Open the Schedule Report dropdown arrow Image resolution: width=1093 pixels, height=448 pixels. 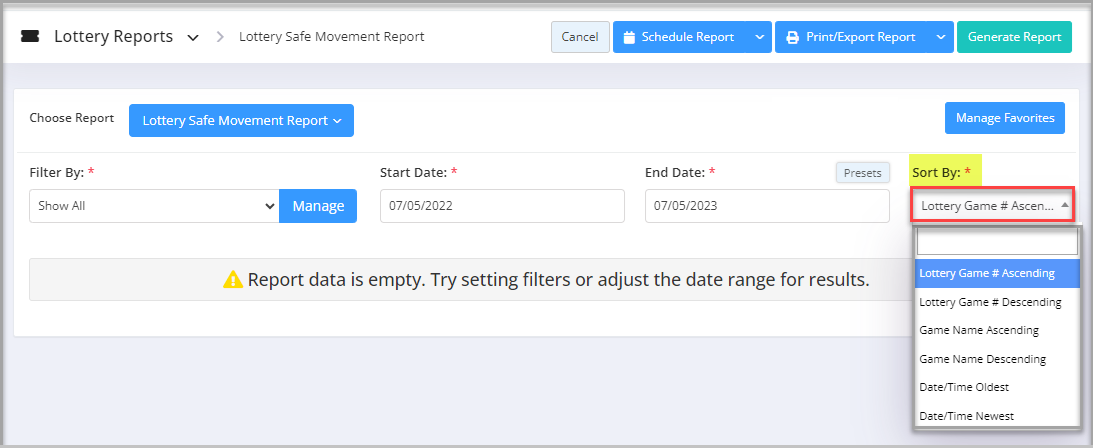759,37
